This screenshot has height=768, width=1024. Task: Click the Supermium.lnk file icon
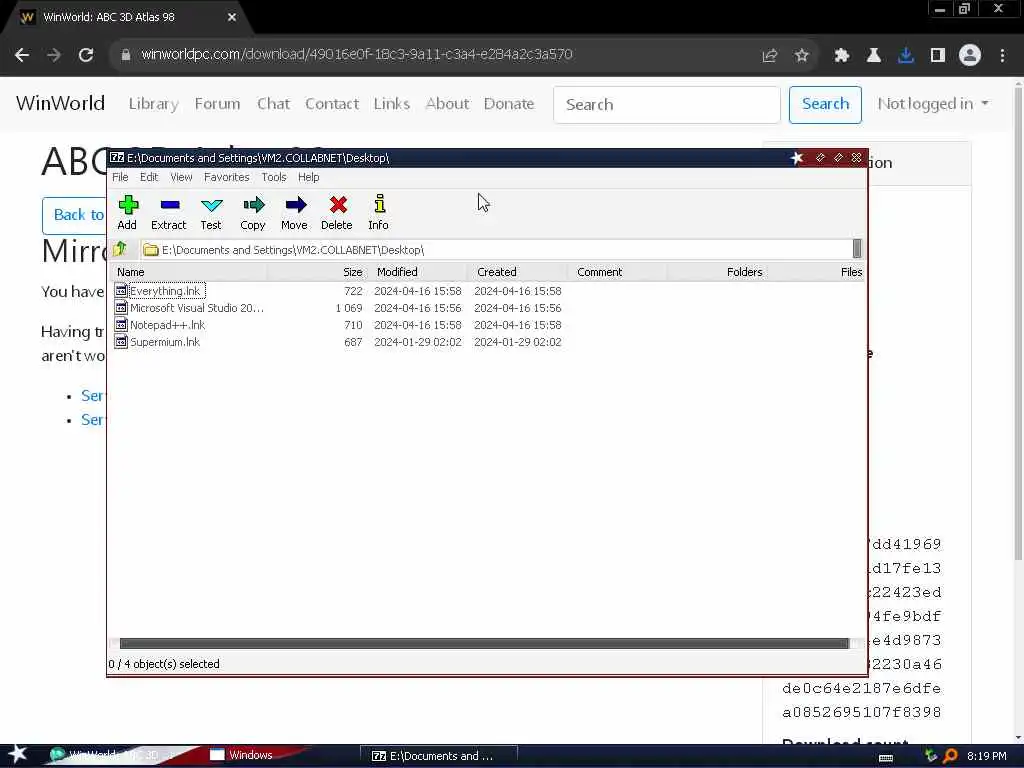pos(121,342)
